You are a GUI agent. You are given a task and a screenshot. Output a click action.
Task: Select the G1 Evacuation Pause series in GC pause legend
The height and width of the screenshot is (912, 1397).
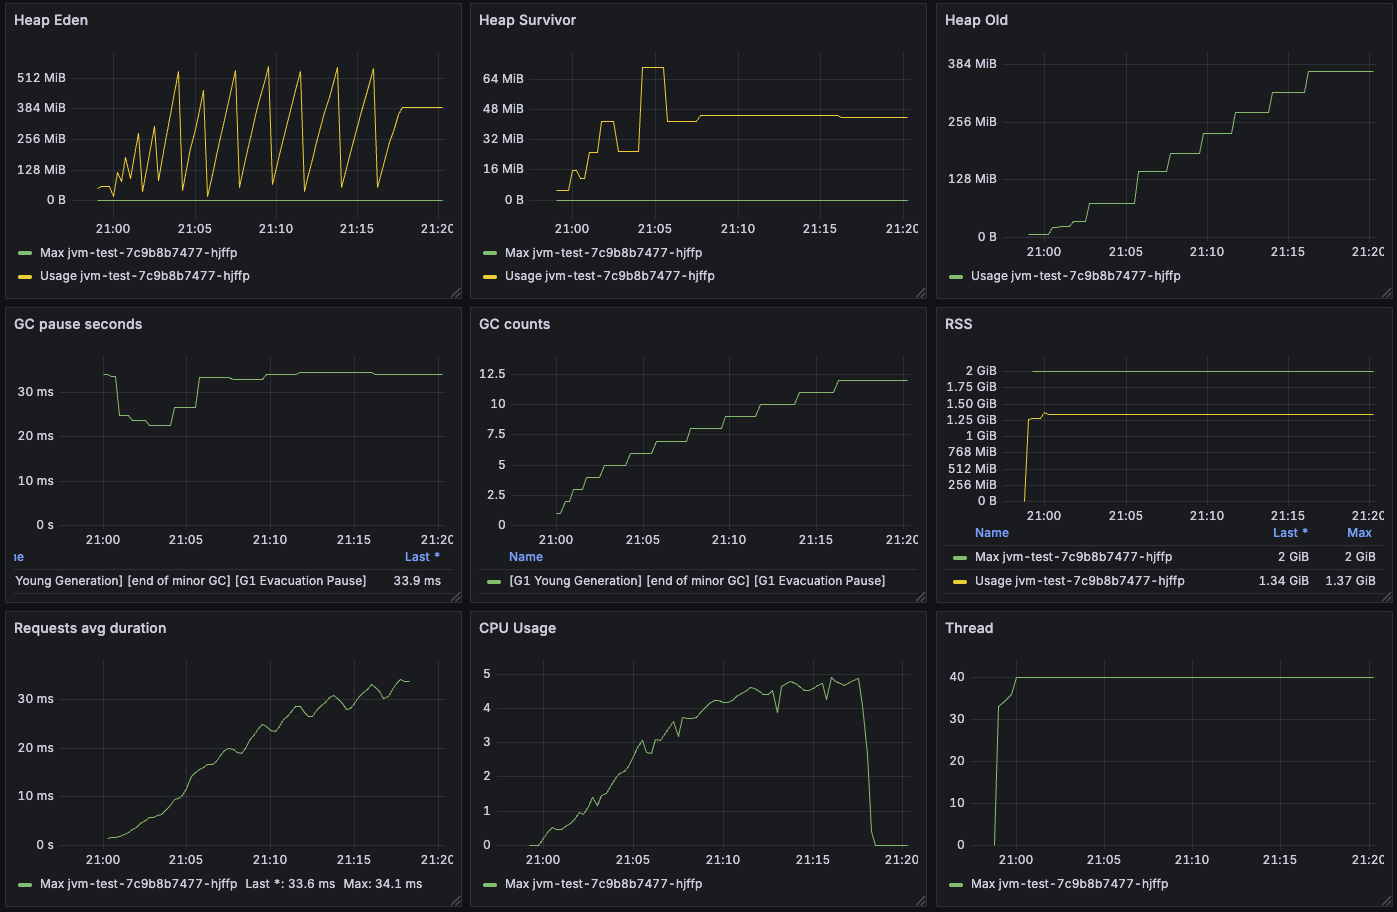(190, 581)
